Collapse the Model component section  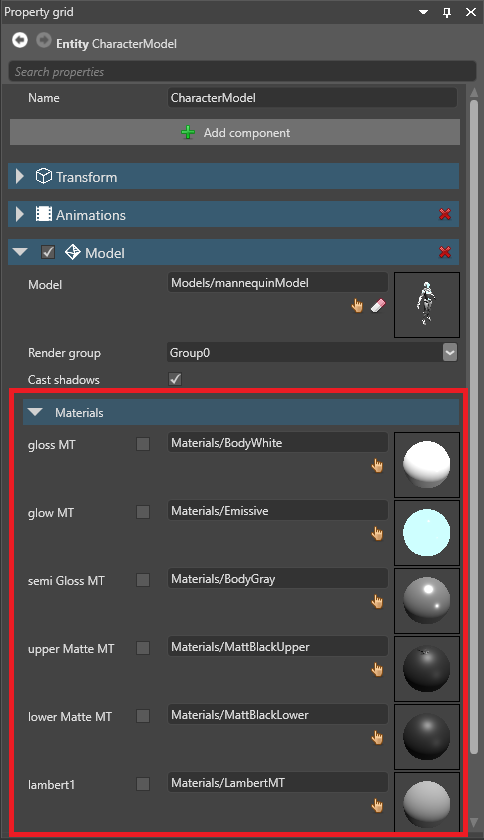point(20,252)
